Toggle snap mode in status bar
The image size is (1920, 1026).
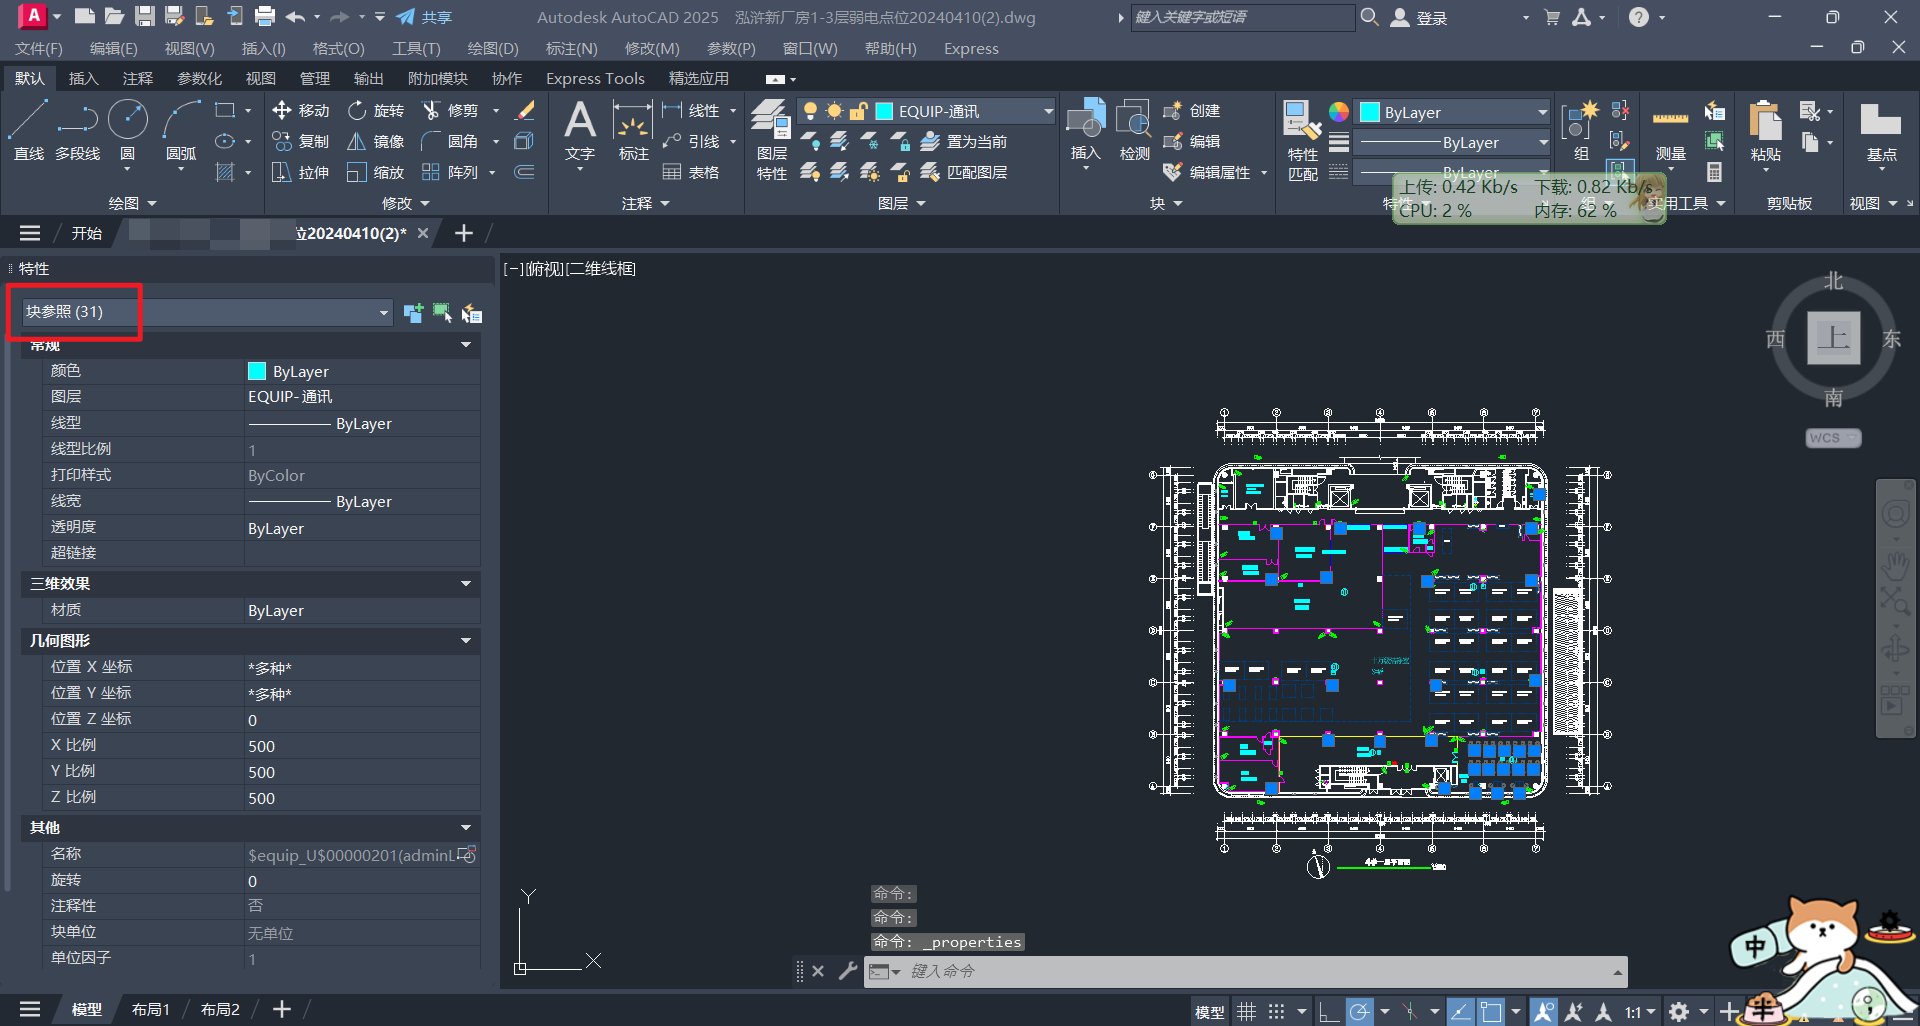click(x=1276, y=1012)
